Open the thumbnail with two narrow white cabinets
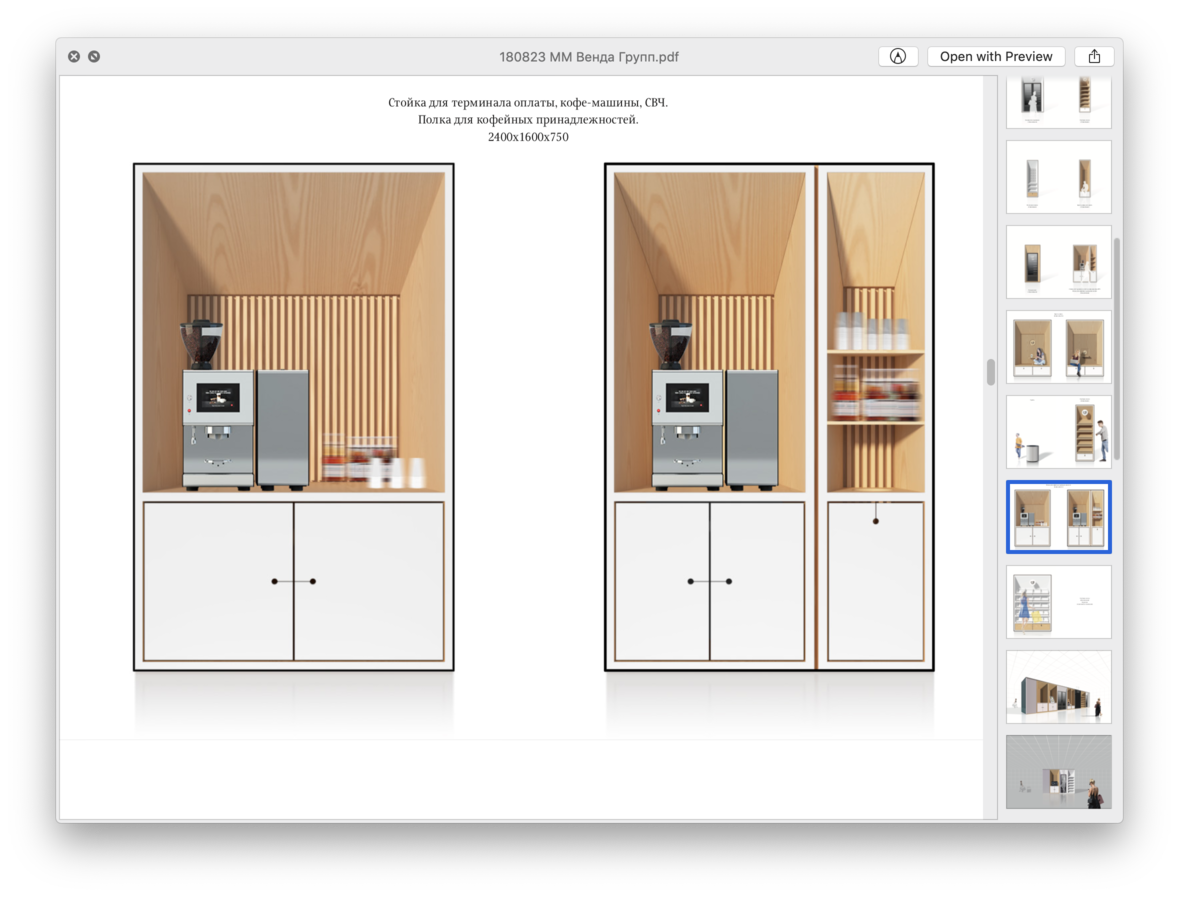Image resolution: width=1179 pixels, height=897 pixels. coord(1058,177)
